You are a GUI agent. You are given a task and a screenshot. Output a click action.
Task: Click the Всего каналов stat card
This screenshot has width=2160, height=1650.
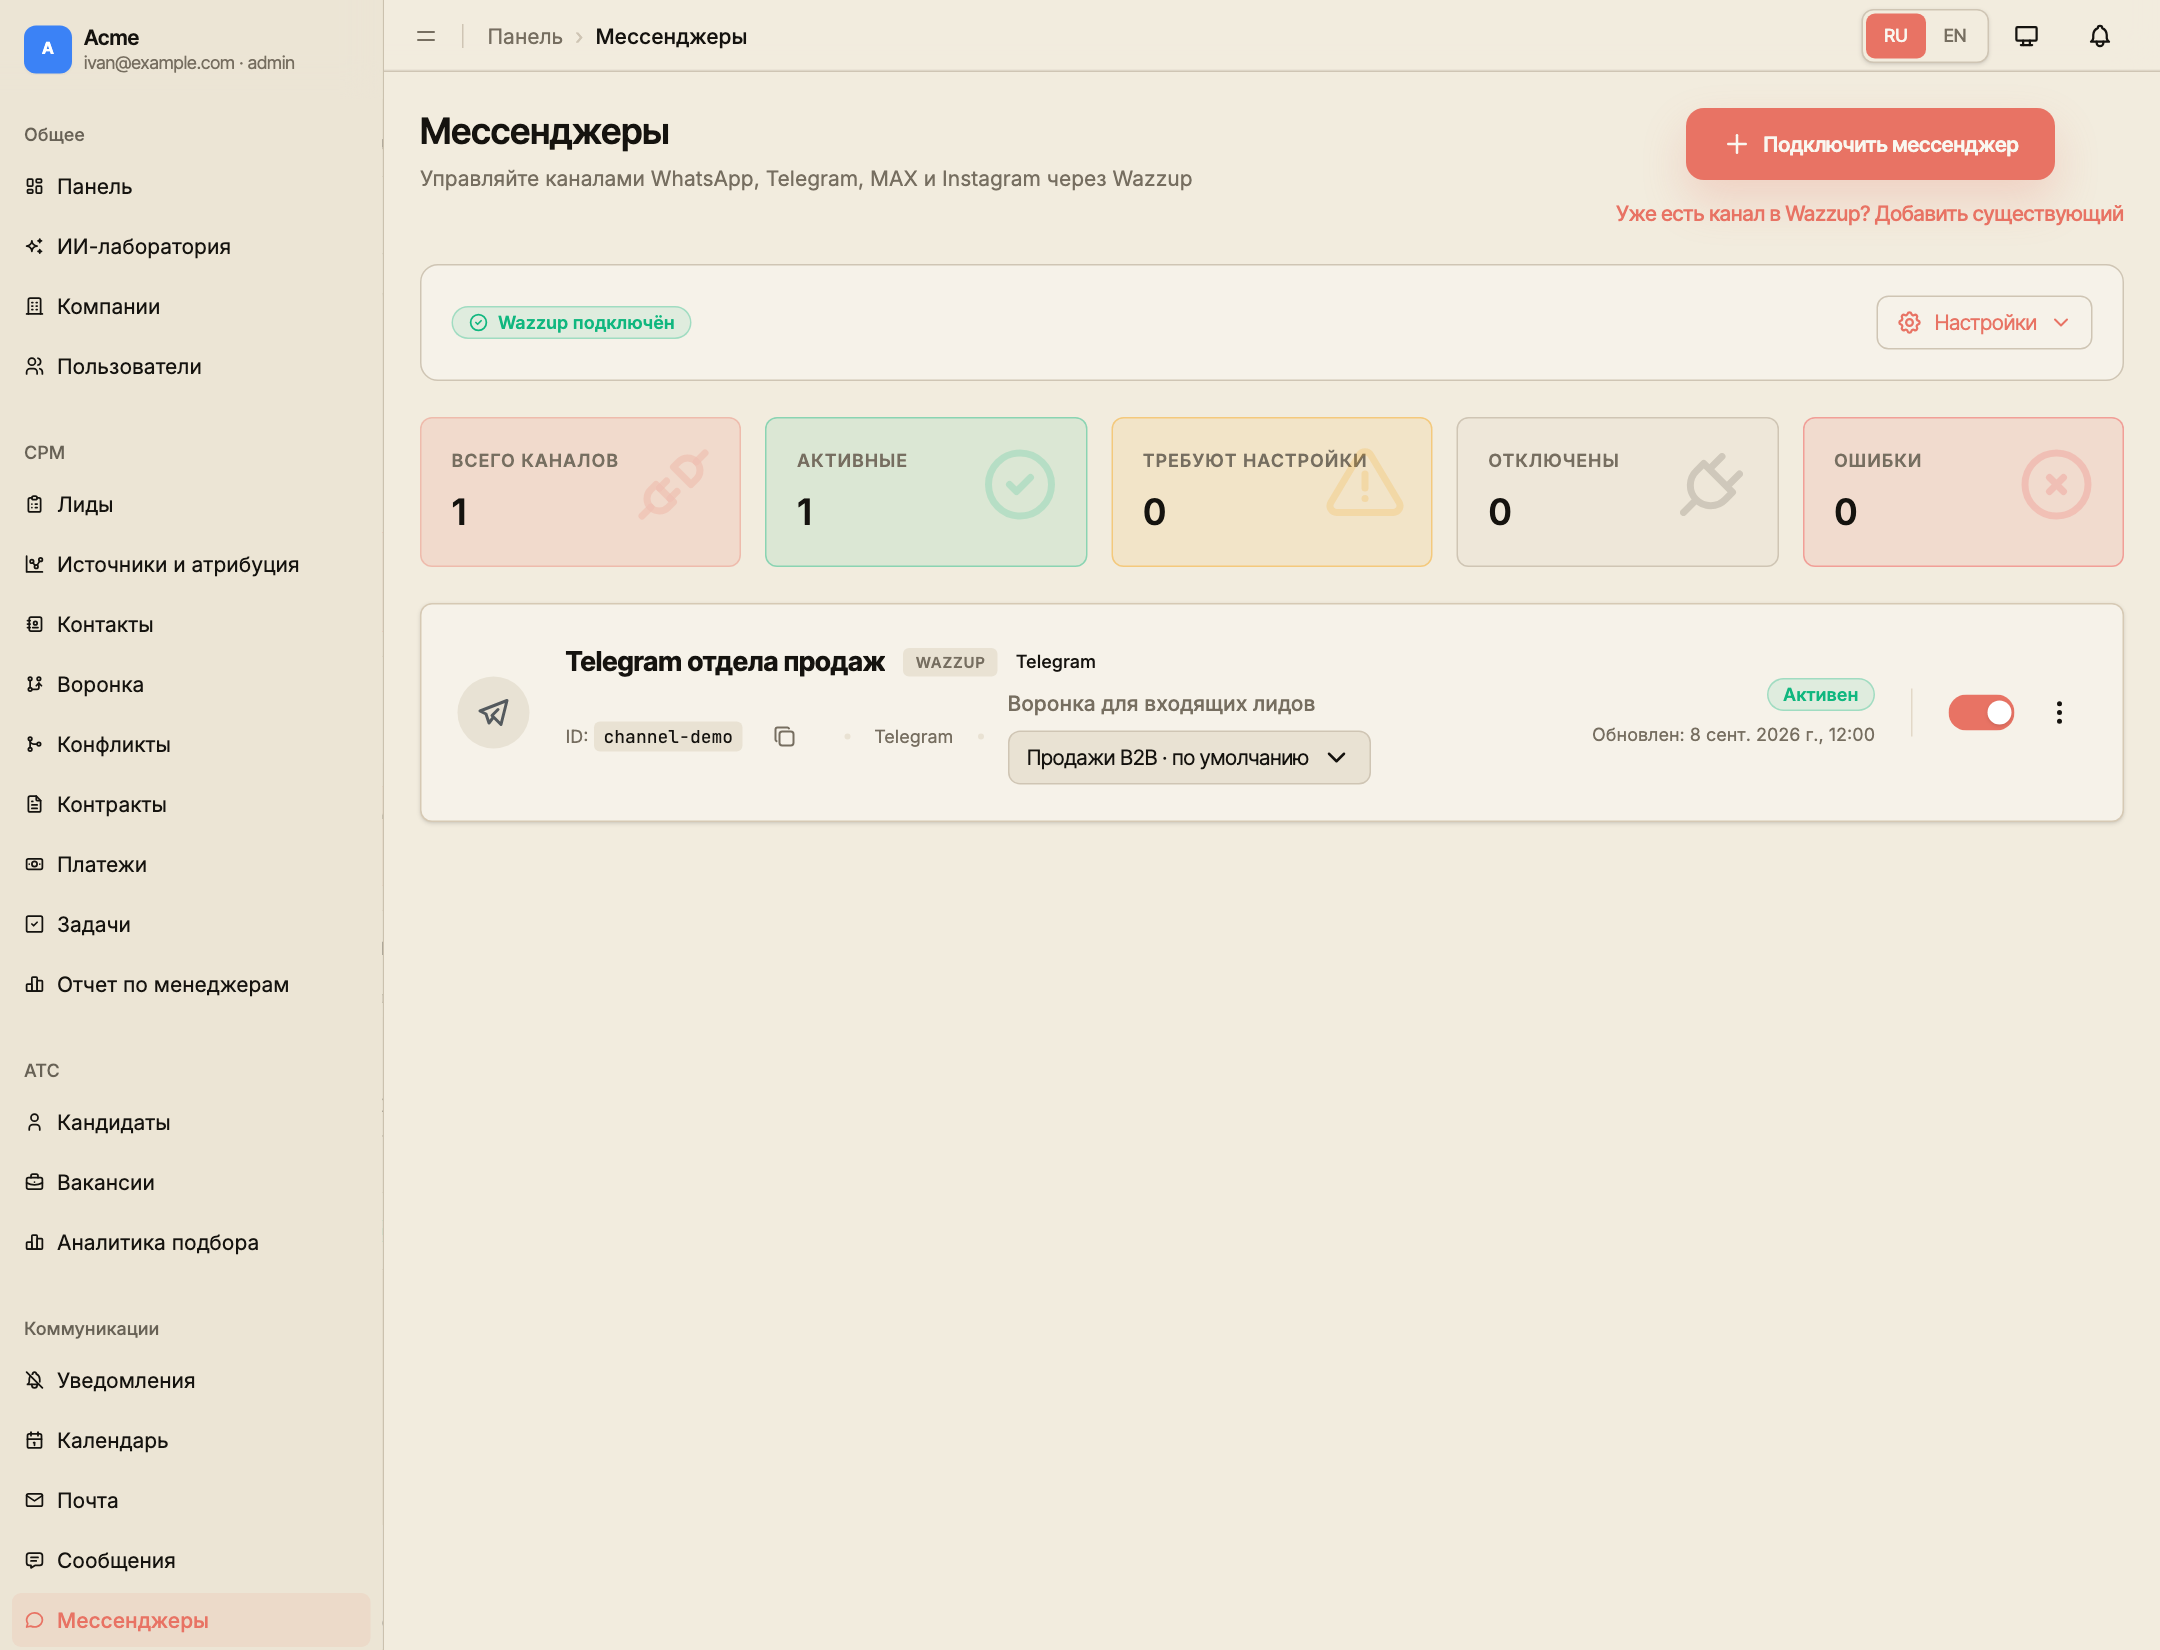click(x=580, y=492)
